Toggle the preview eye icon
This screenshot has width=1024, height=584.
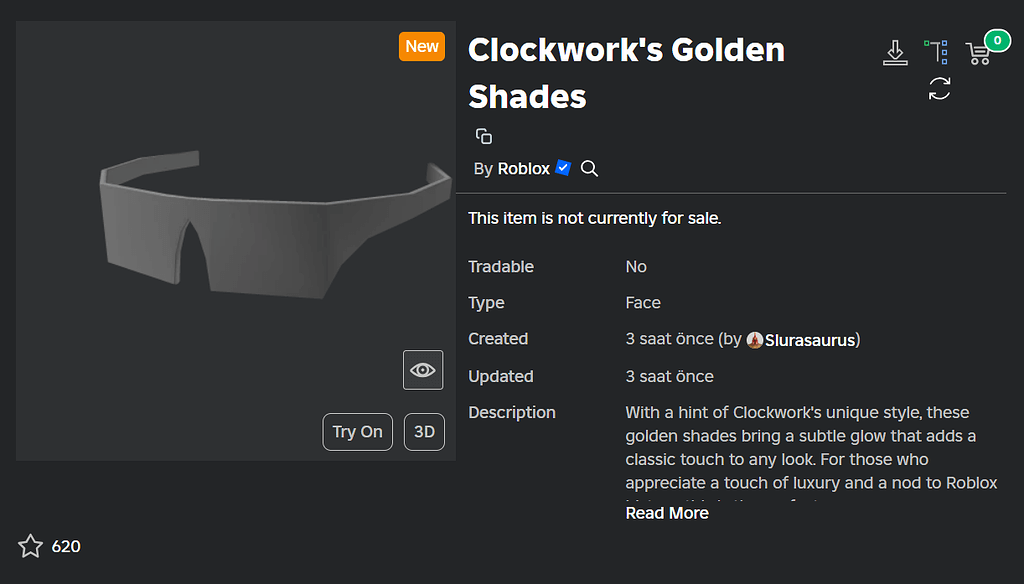(422, 369)
